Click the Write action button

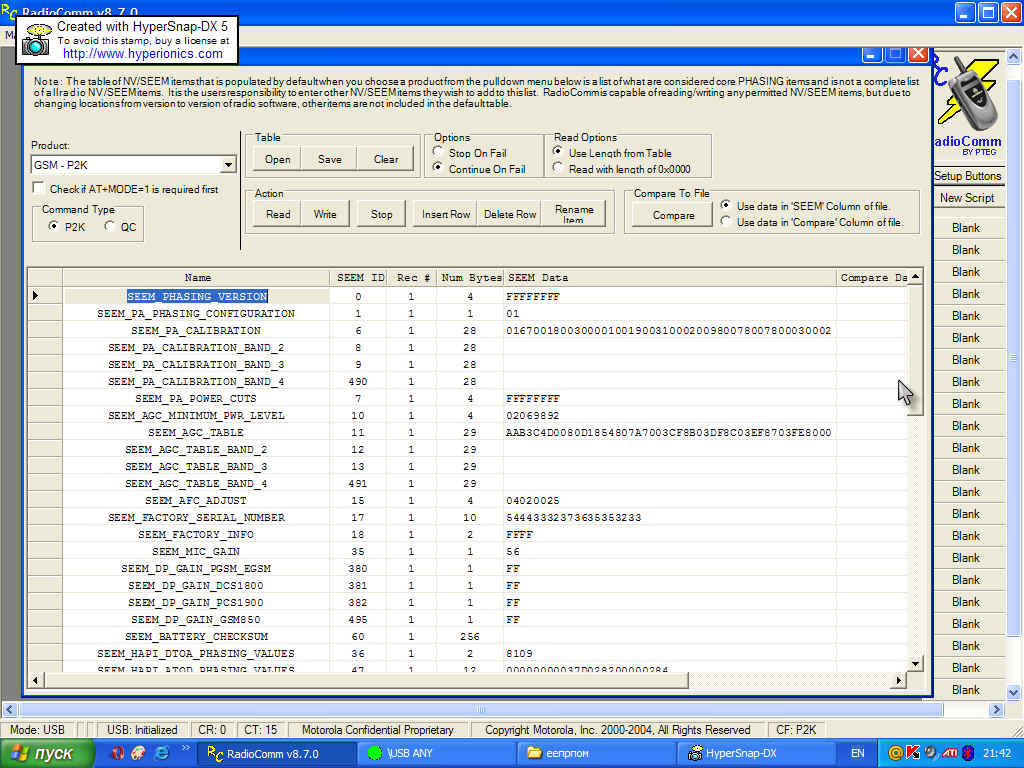tap(325, 214)
